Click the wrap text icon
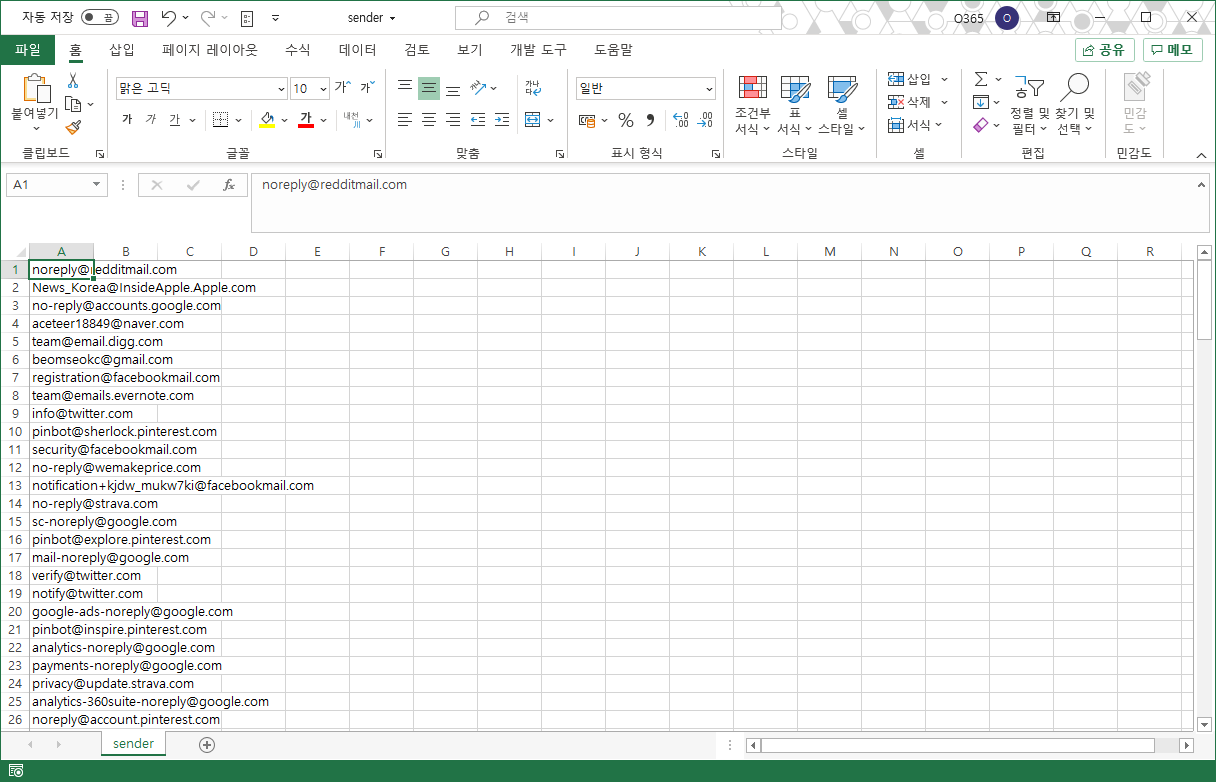 point(533,88)
